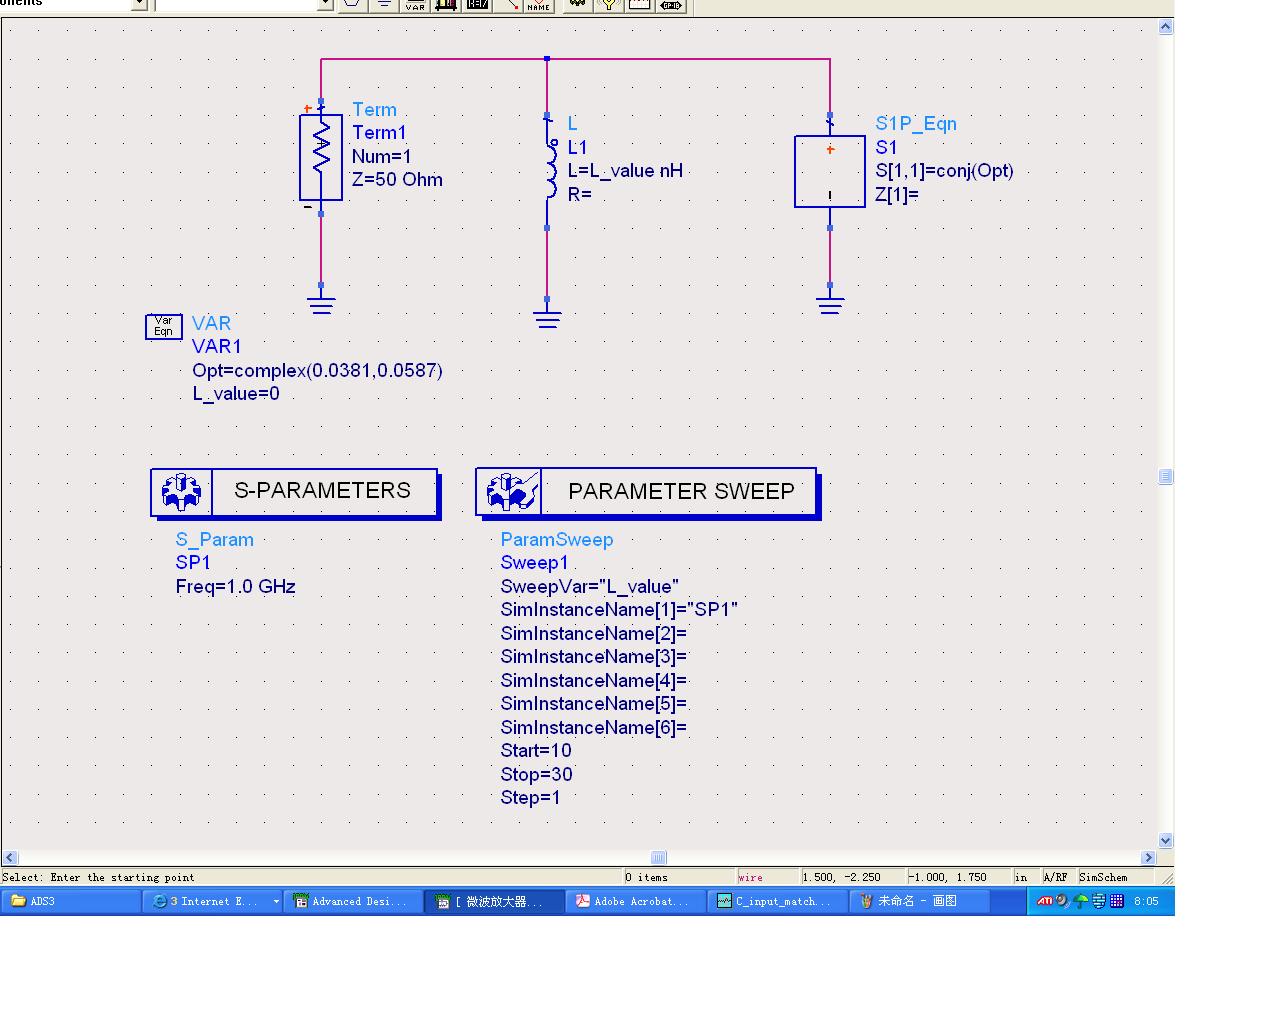Click the 'Z[1]=' parameter text

[897, 195]
